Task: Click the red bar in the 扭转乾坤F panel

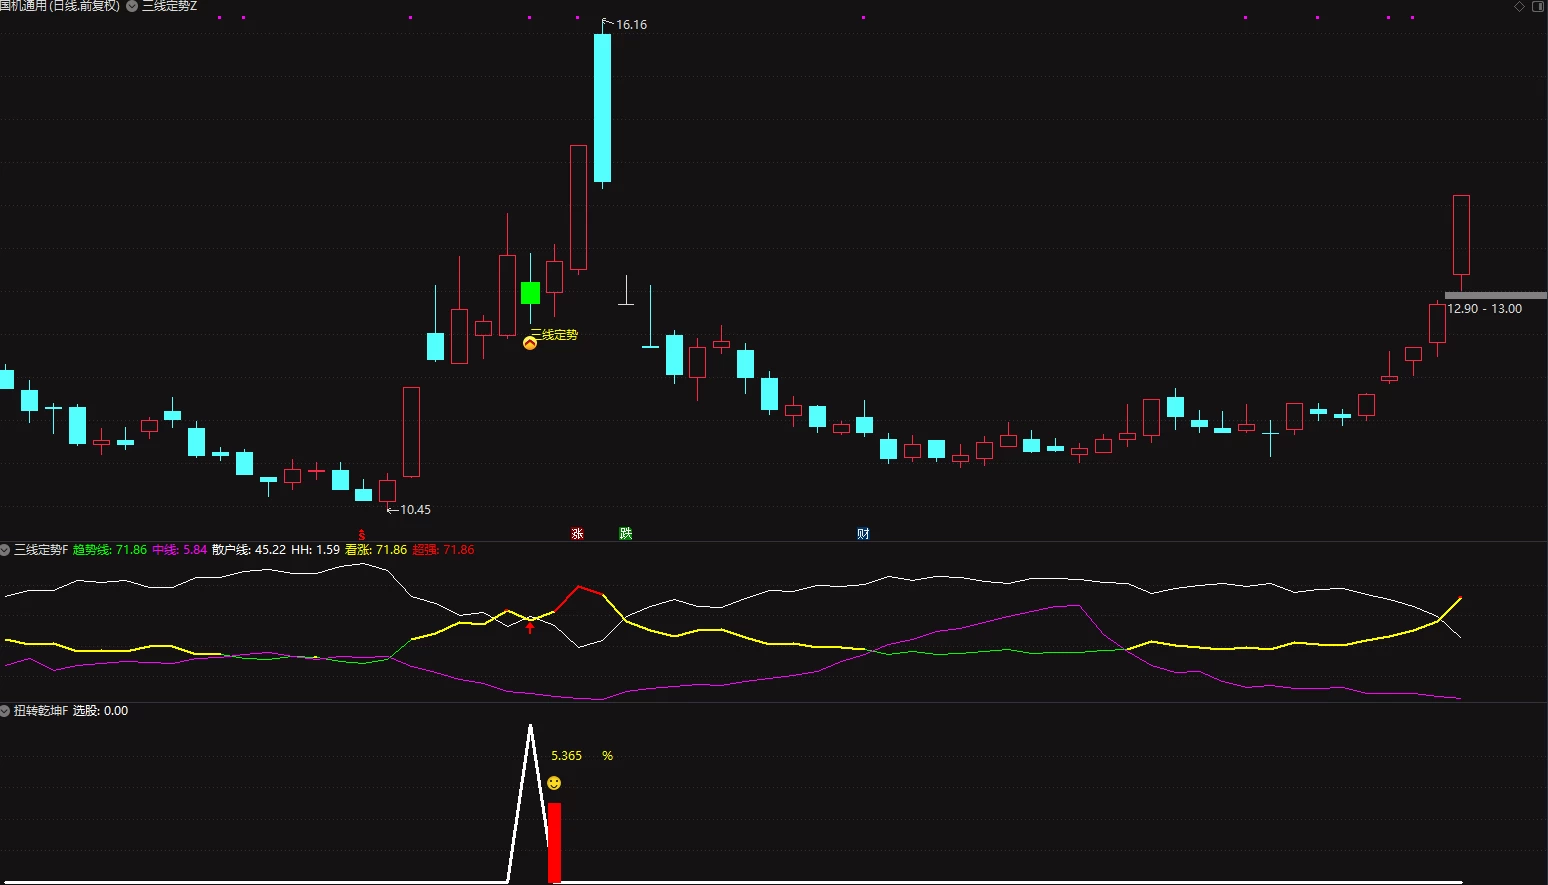Action: tap(554, 843)
